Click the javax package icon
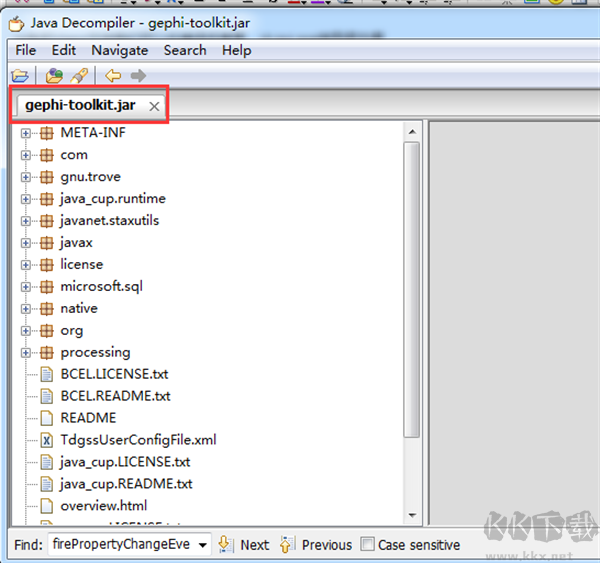This screenshot has height=563, width=600. [x=47, y=243]
